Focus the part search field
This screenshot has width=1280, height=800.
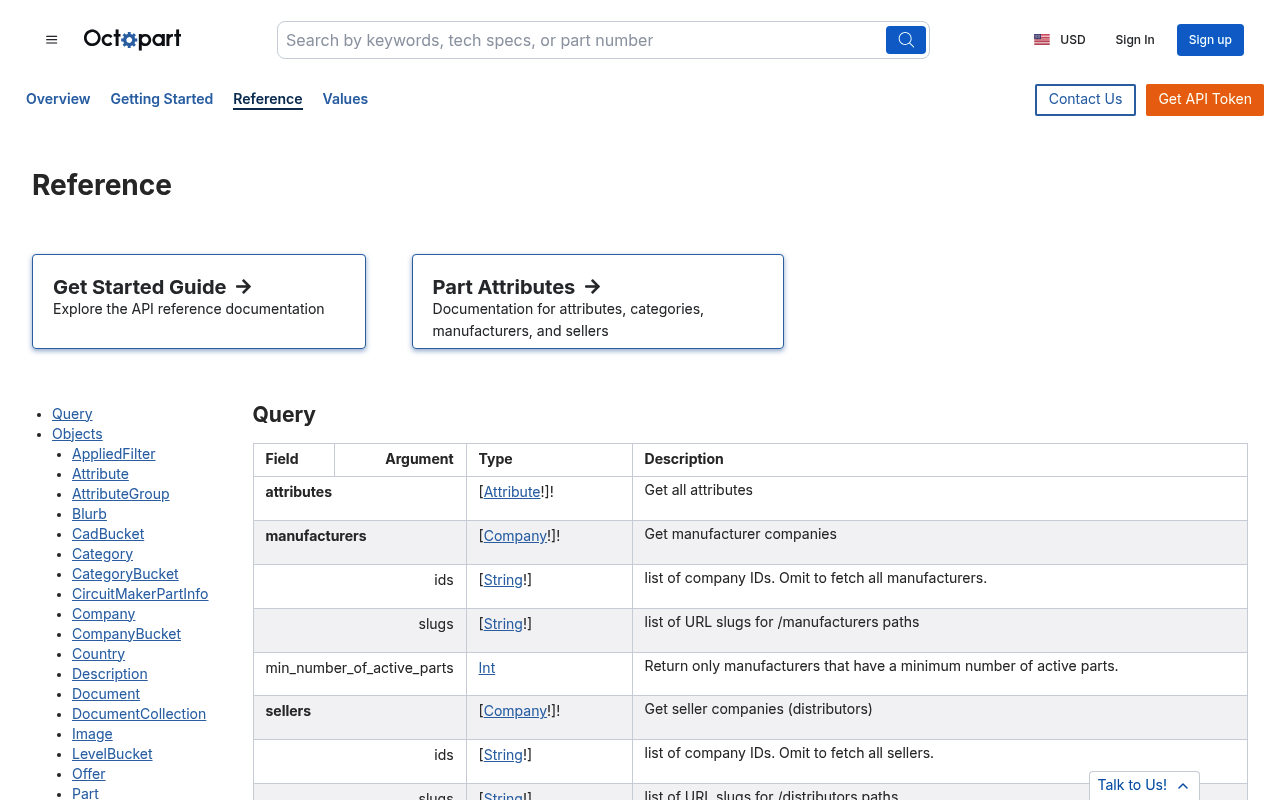[x=582, y=40]
